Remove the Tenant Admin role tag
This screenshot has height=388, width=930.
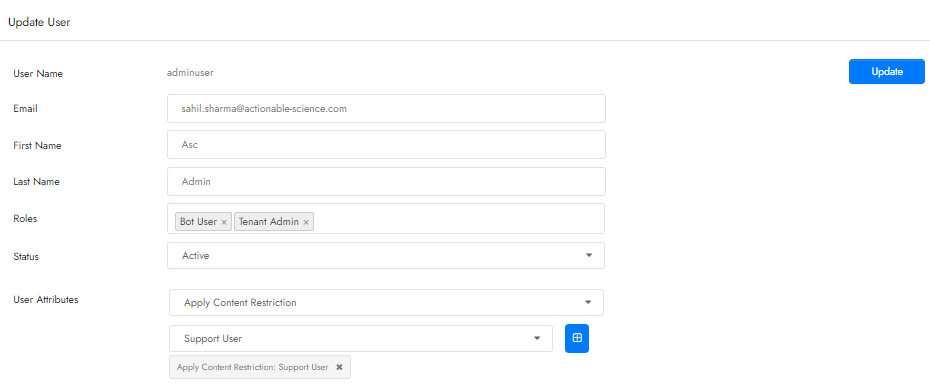[306, 222]
